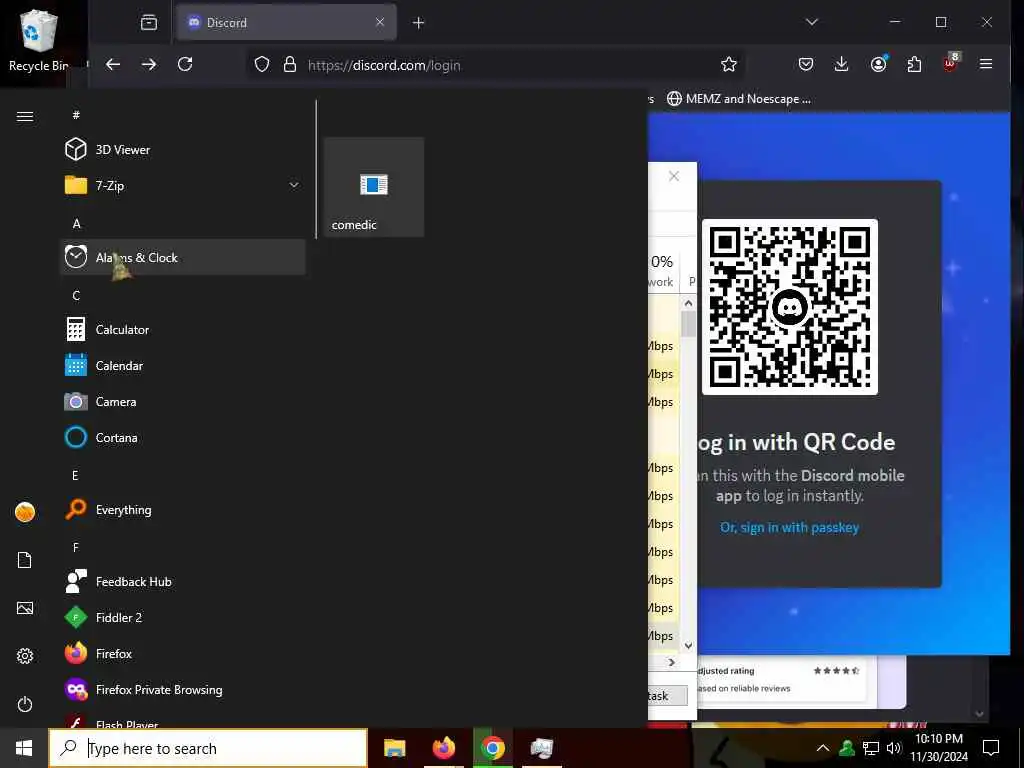Open the taskbar clock and date

[x=939, y=748]
